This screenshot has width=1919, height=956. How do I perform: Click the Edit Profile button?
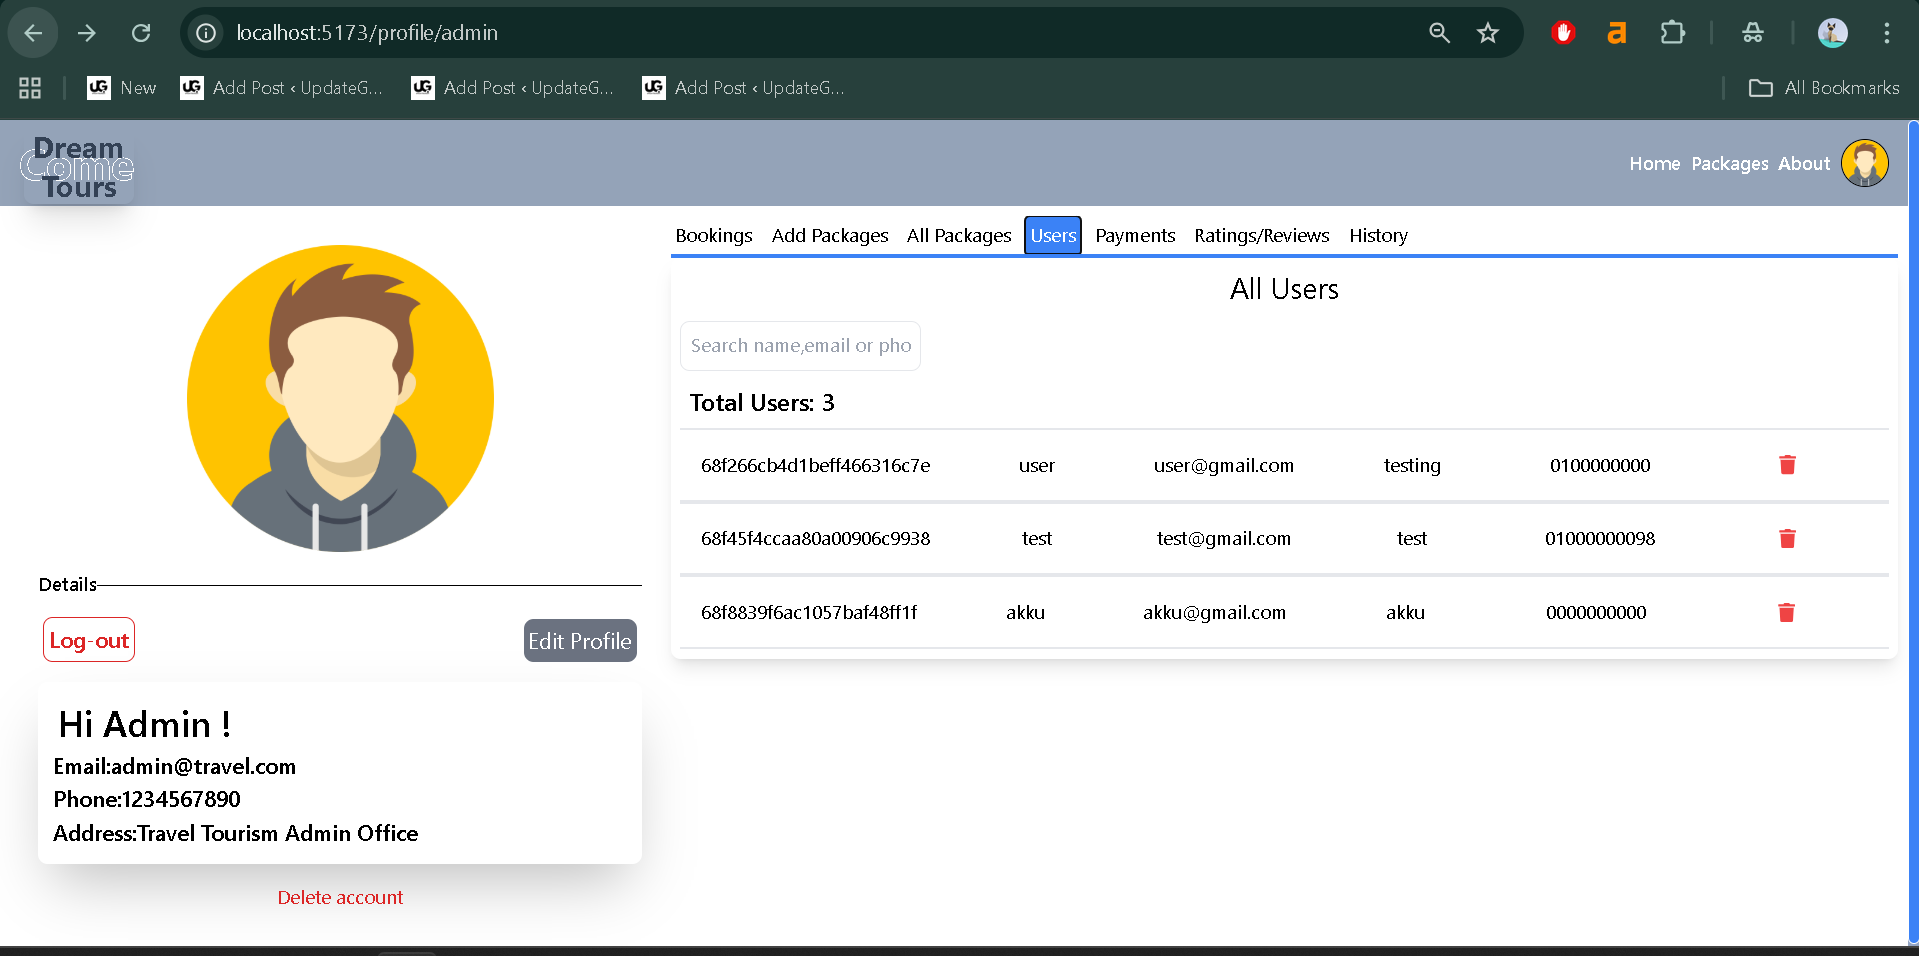(580, 641)
